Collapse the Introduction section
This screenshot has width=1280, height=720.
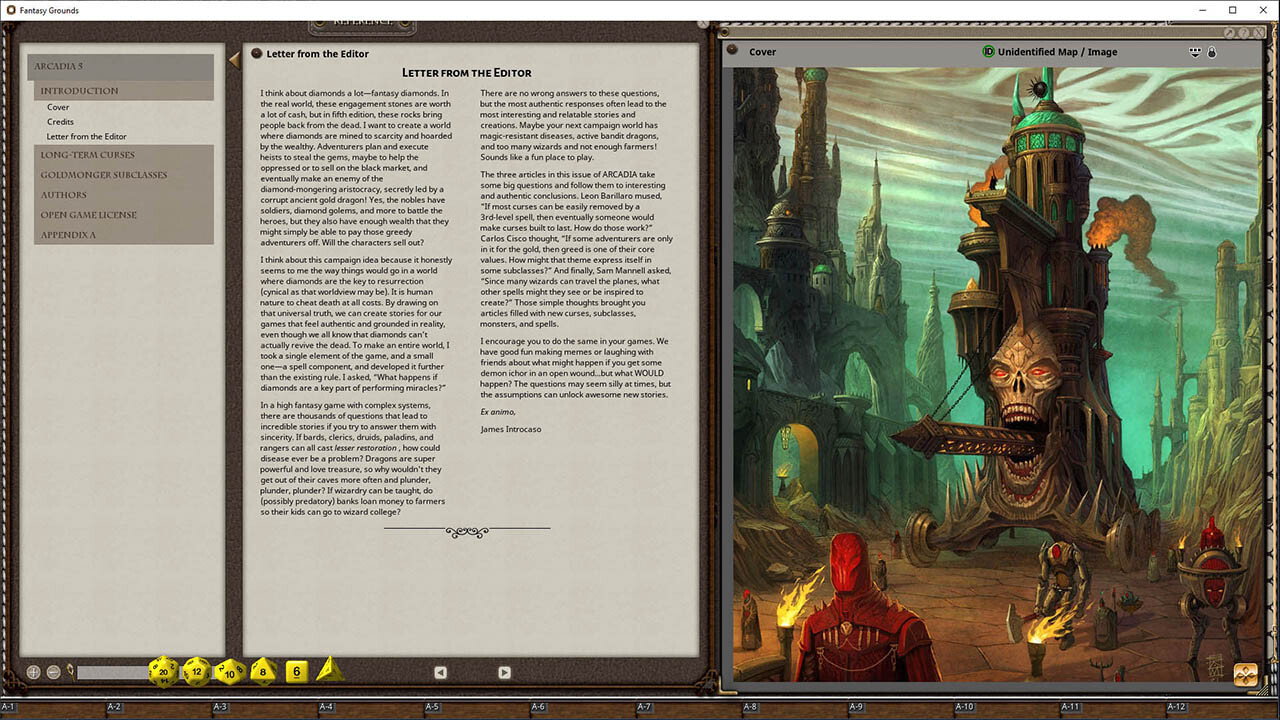pyautogui.click(x=79, y=91)
